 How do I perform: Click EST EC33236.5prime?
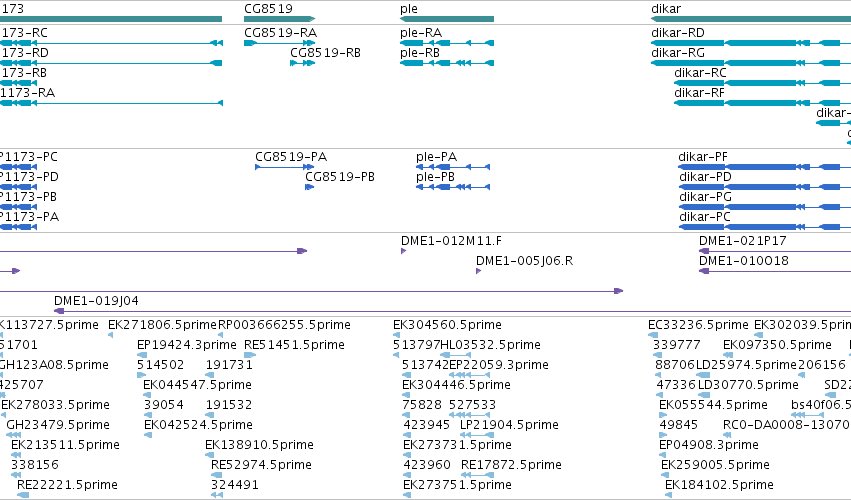pyautogui.click(x=698, y=325)
